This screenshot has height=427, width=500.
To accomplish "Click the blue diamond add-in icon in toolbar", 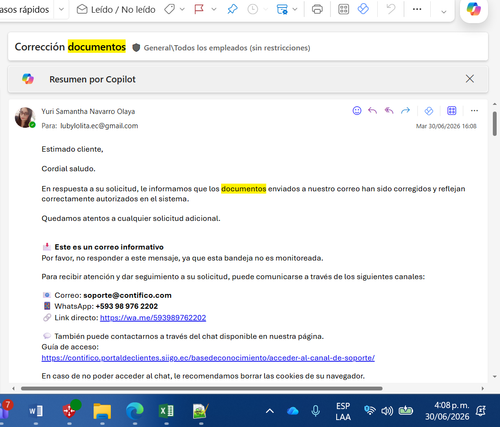I will point(363,9).
